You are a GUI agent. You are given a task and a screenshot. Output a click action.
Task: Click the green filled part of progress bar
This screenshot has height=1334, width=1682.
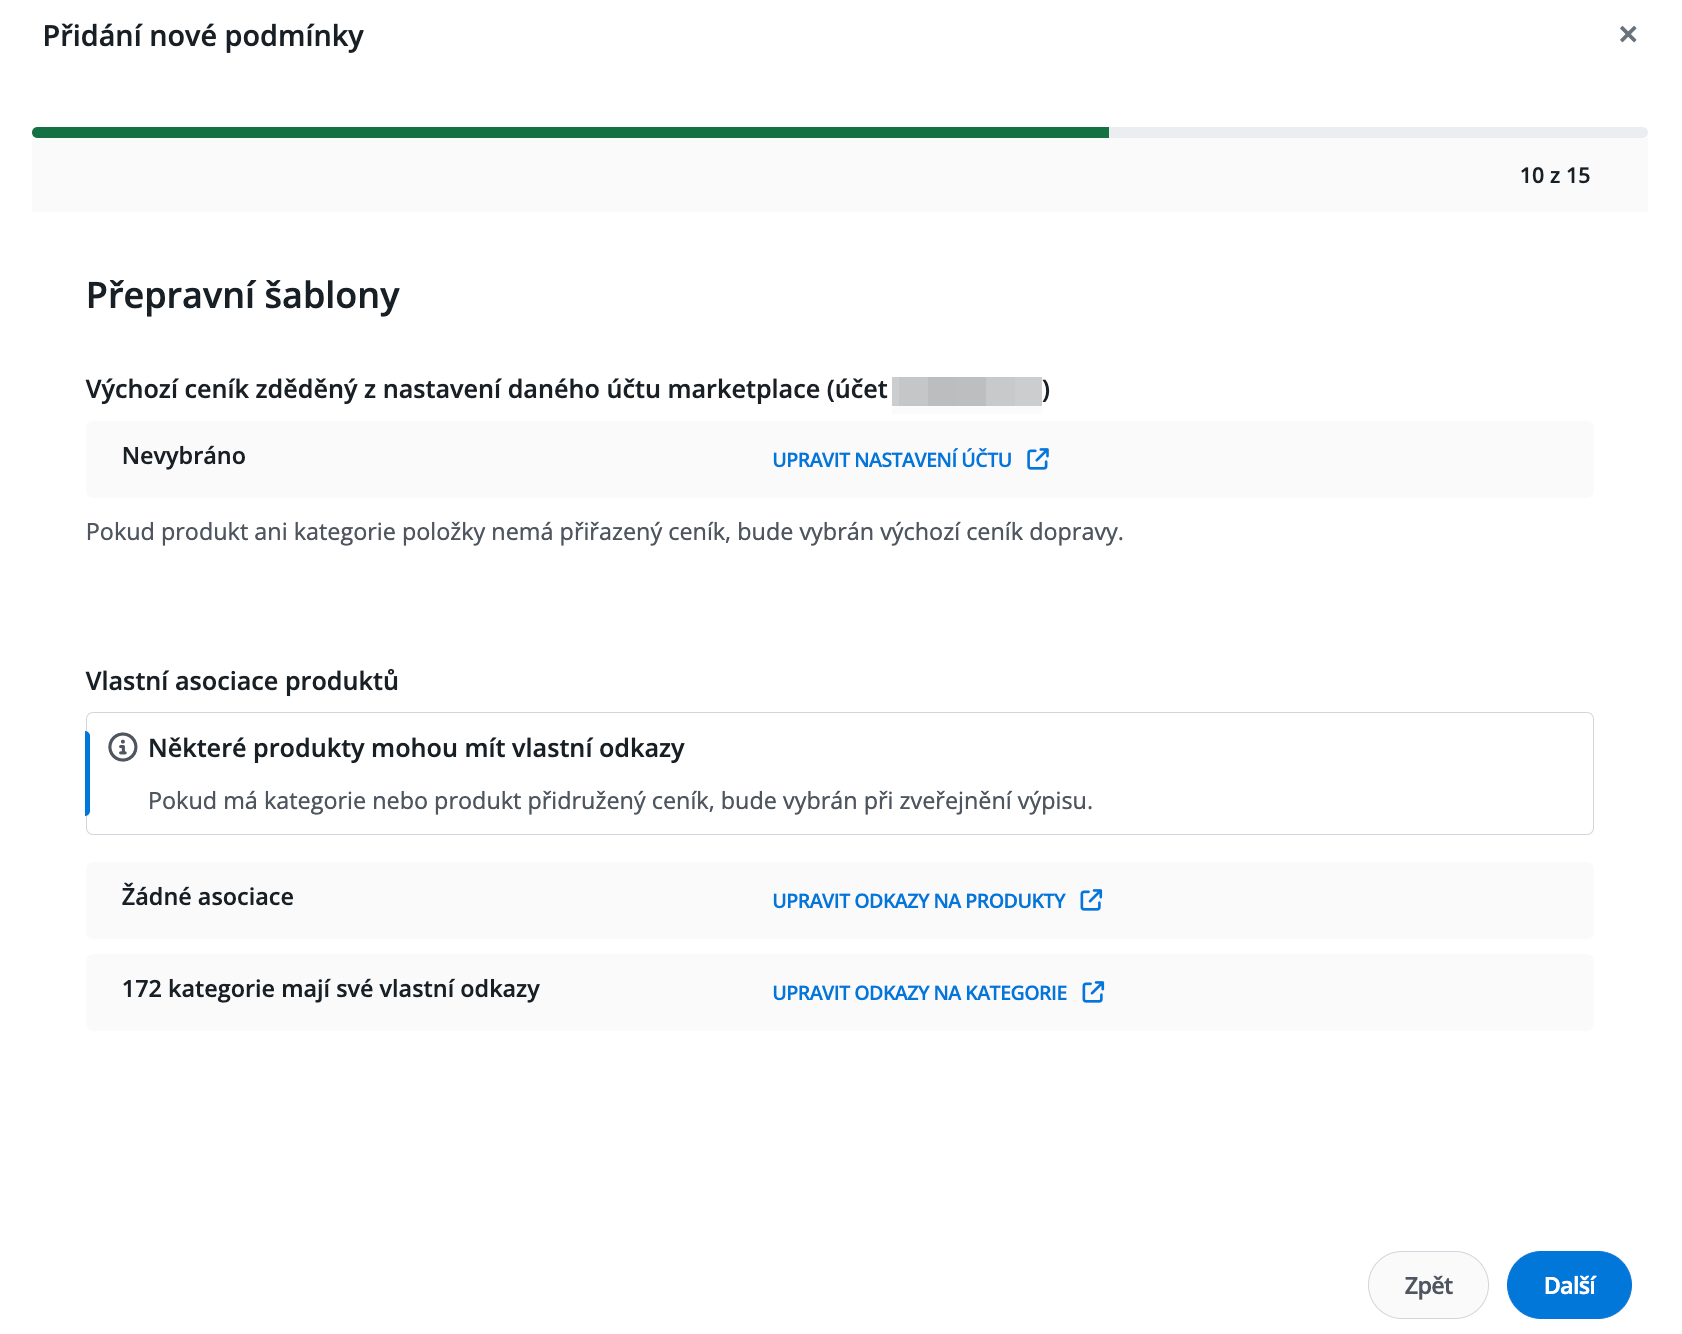click(x=570, y=132)
